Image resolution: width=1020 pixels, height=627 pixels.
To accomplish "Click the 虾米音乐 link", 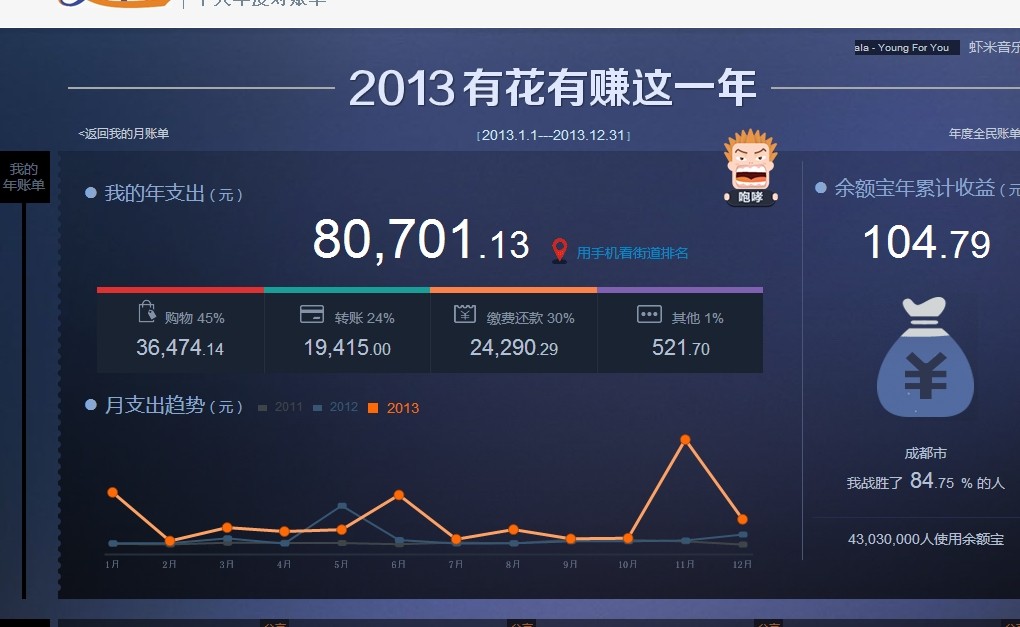I will 994,47.
